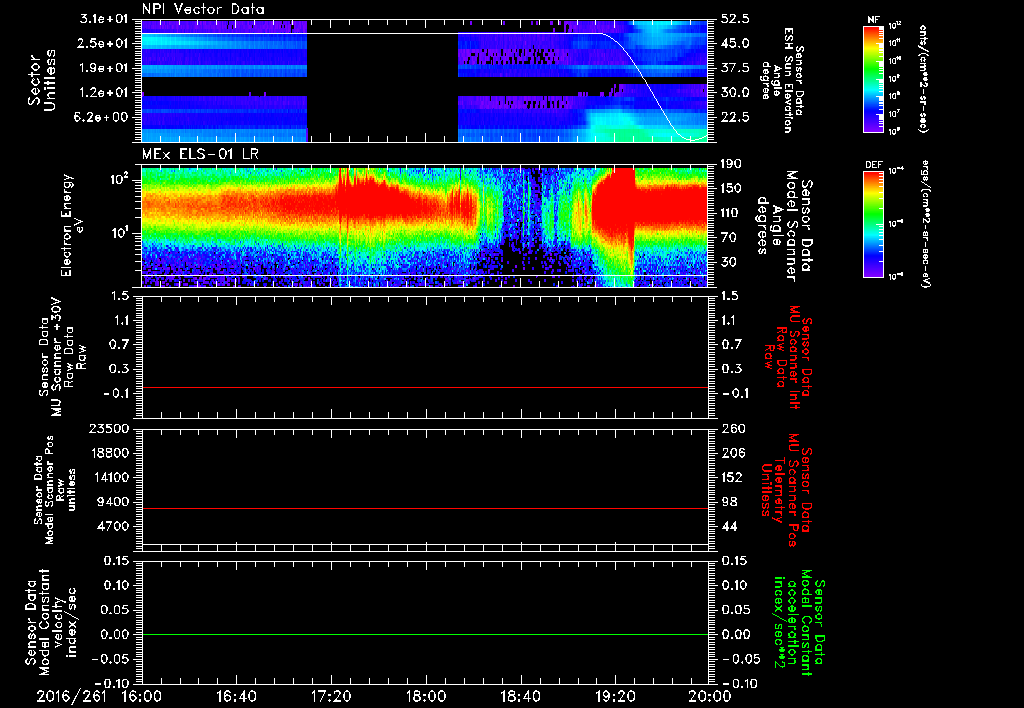Click the 18:40 time tick label
Viewport: 1024px width, 708px height.
(520, 696)
